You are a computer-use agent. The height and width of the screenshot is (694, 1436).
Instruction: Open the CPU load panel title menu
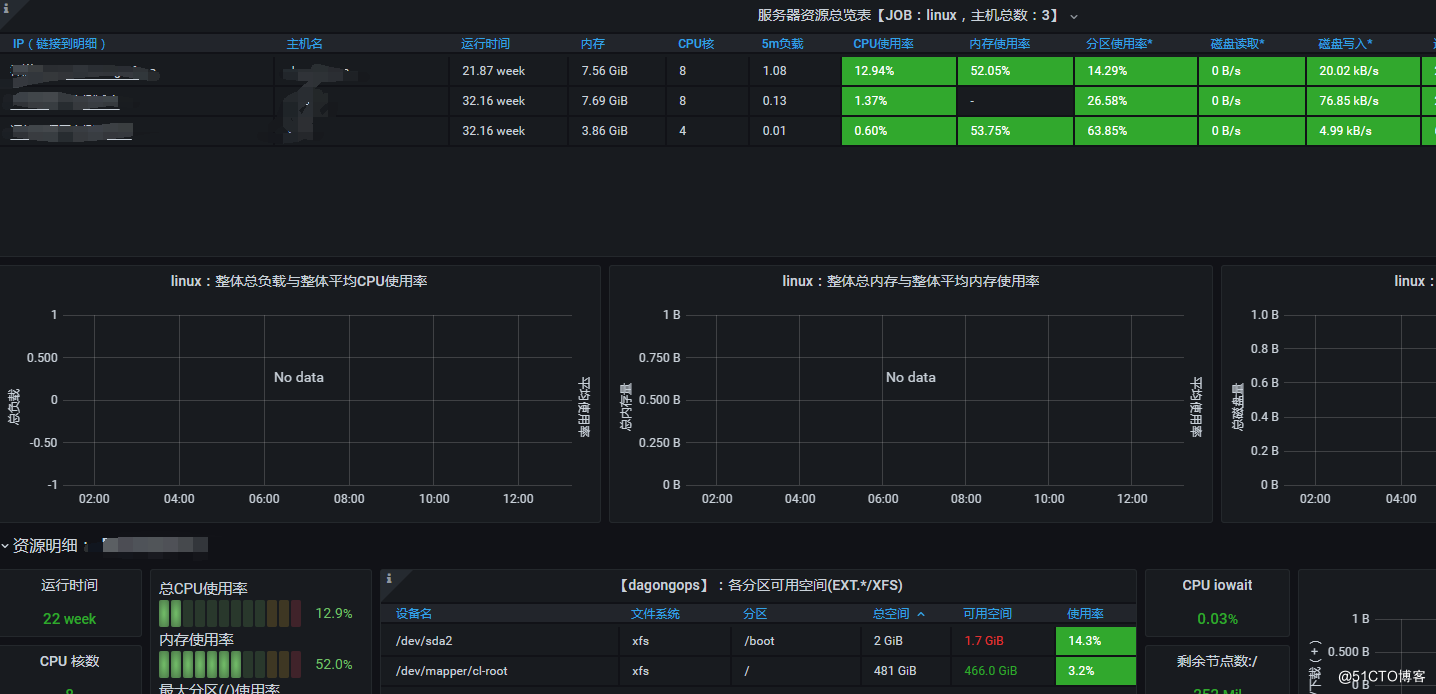coord(299,282)
